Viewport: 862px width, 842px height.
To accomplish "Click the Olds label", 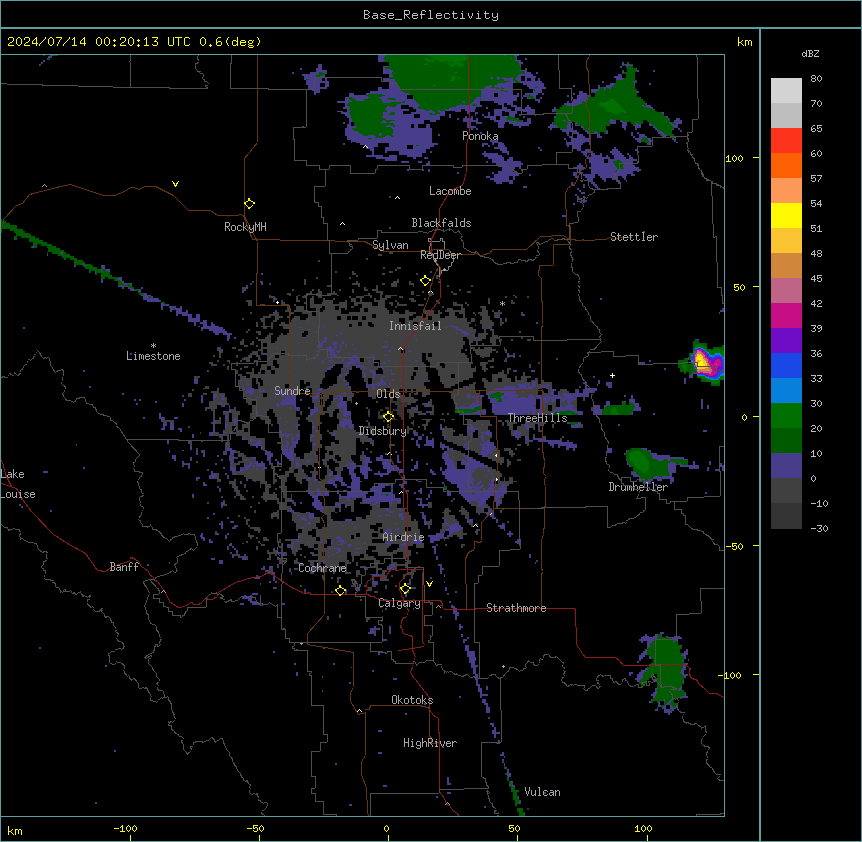I will [x=388, y=394].
